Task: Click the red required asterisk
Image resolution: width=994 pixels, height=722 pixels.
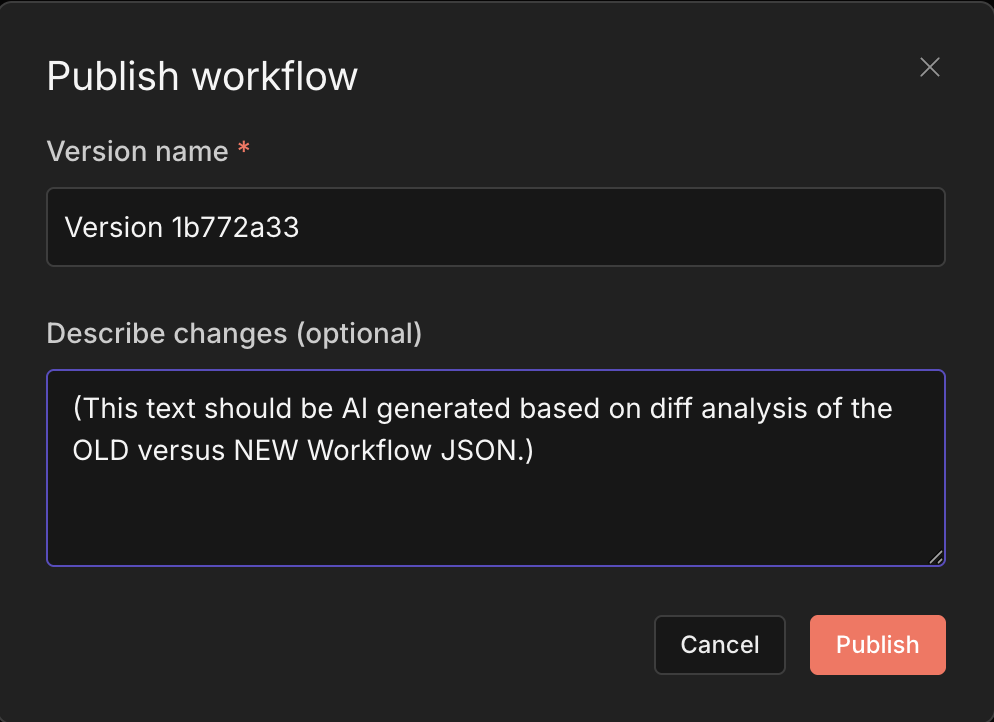Action: (x=244, y=151)
